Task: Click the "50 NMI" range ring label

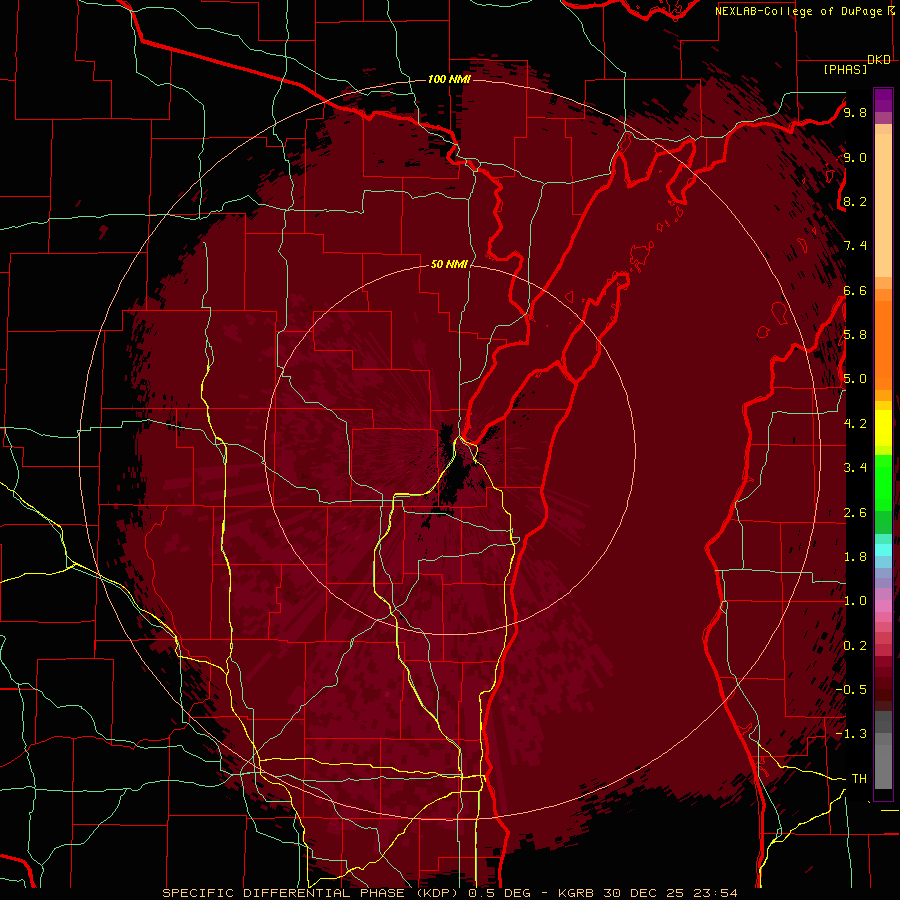Action: [x=449, y=264]
